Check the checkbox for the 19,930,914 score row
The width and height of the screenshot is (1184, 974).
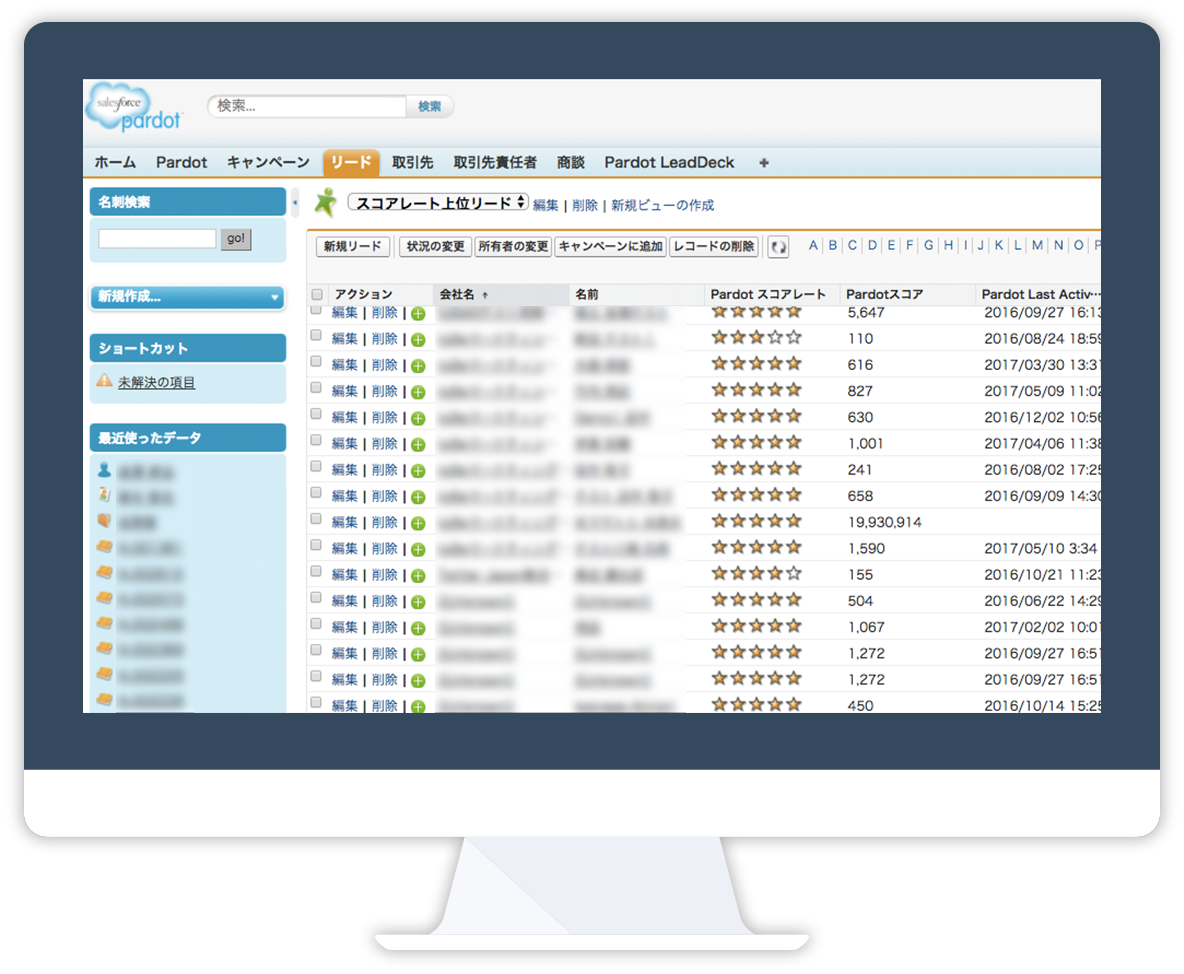click(316, 519)
